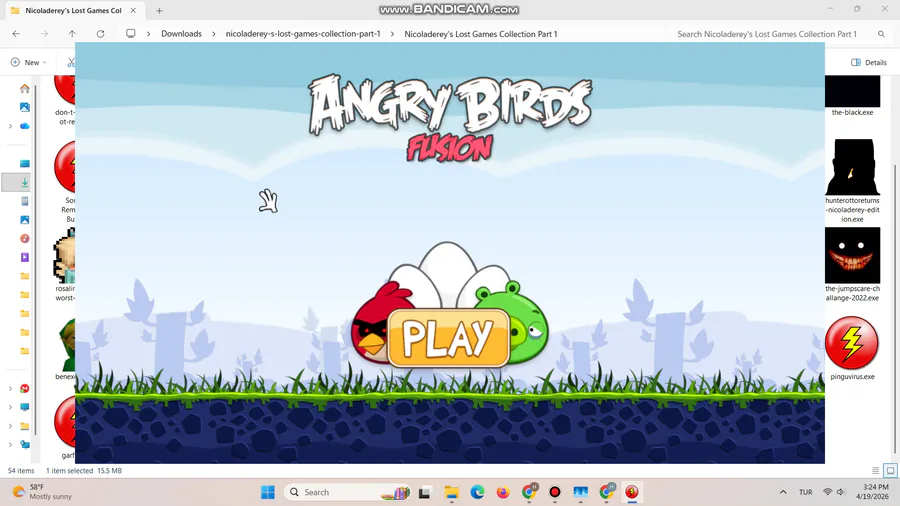900x506 pixels.
Task: Select the-jumpscare-challange-2022.exe thumbnail
Action: (852, 255)
